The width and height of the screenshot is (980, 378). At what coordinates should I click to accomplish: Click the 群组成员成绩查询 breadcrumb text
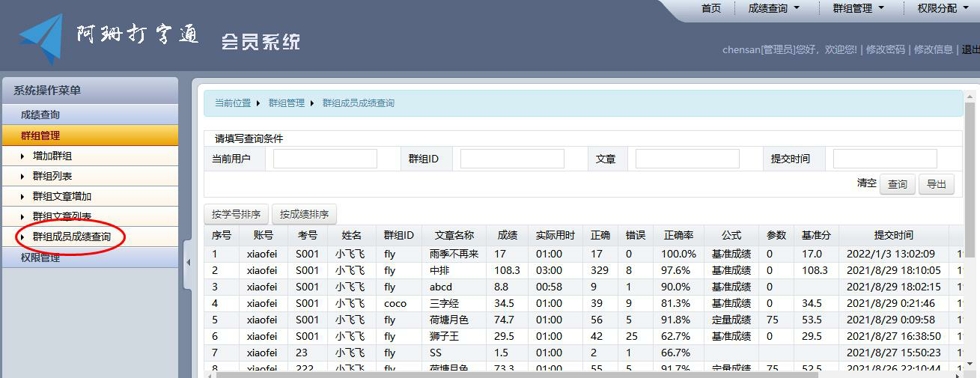(358, 103)
